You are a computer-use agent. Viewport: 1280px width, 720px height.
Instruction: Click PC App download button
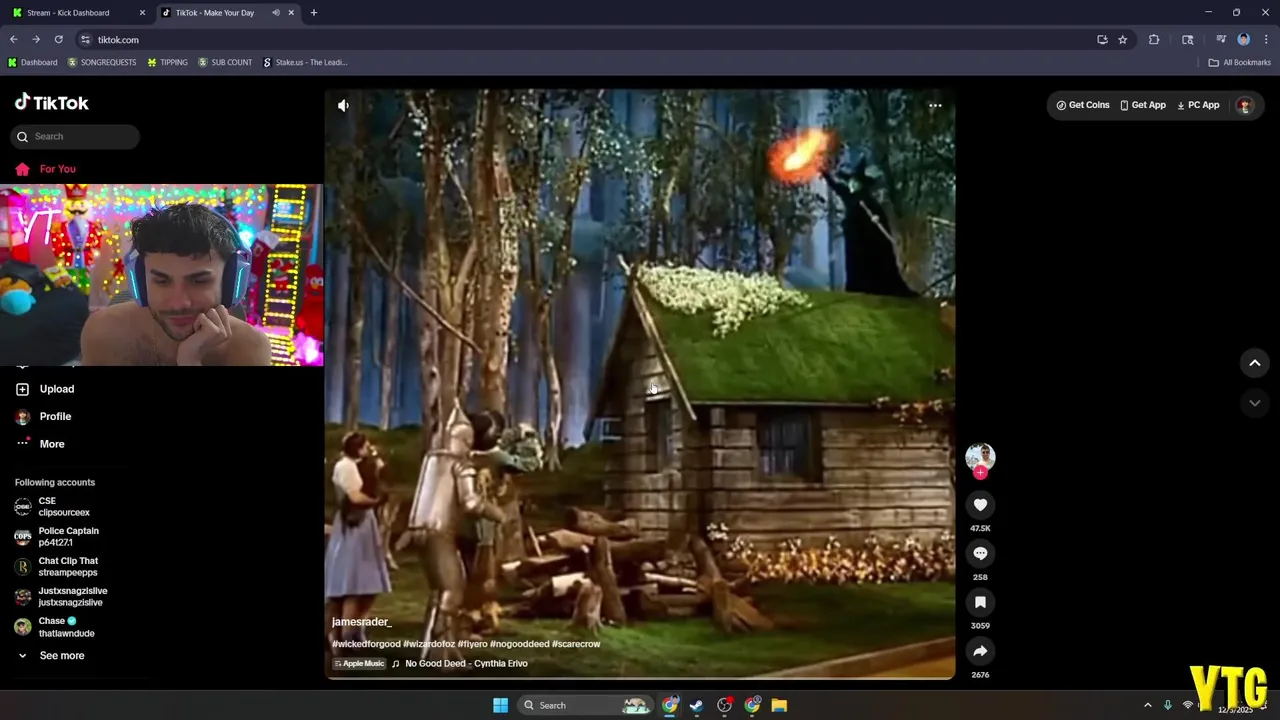click(x=1198, y=105)
